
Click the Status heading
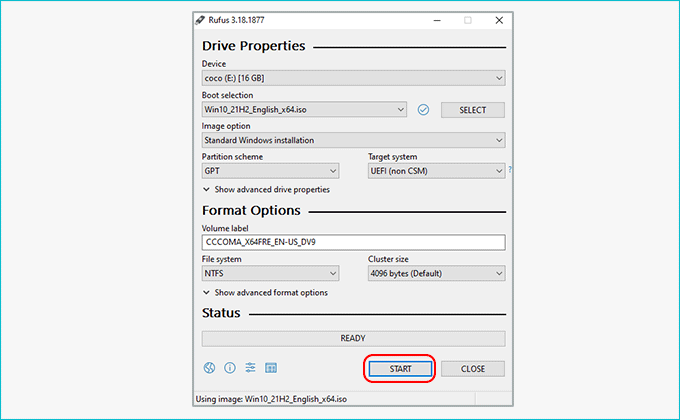[x=221, y=313]
